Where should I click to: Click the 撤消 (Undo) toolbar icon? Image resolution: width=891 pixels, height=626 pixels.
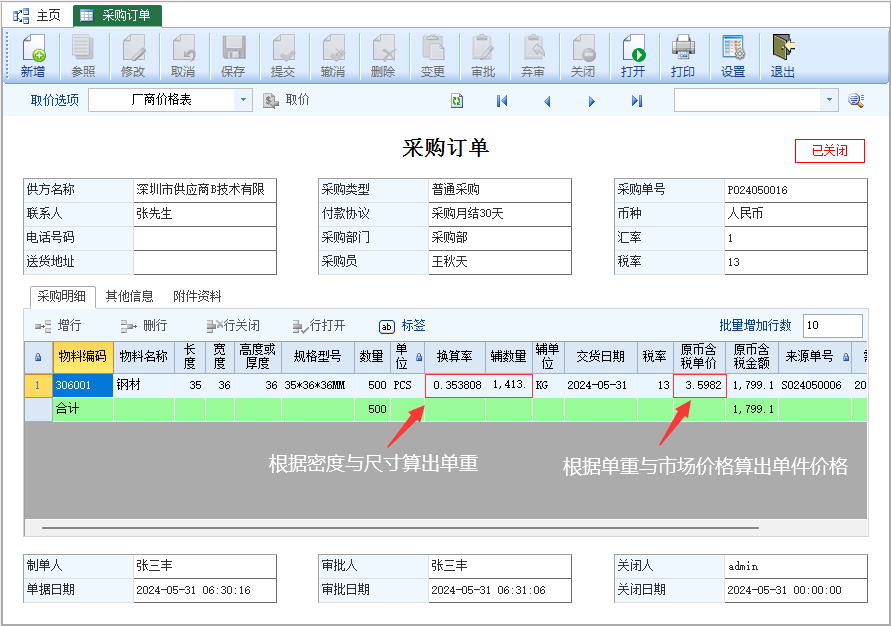point(333,56)
